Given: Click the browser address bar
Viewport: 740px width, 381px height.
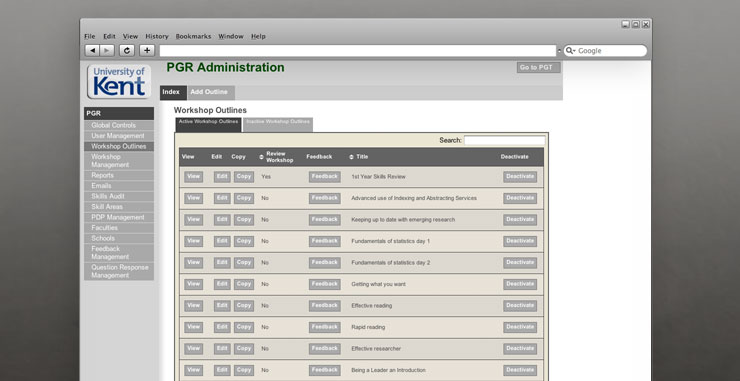Looking at the screenshot, I should coord(358,51).
